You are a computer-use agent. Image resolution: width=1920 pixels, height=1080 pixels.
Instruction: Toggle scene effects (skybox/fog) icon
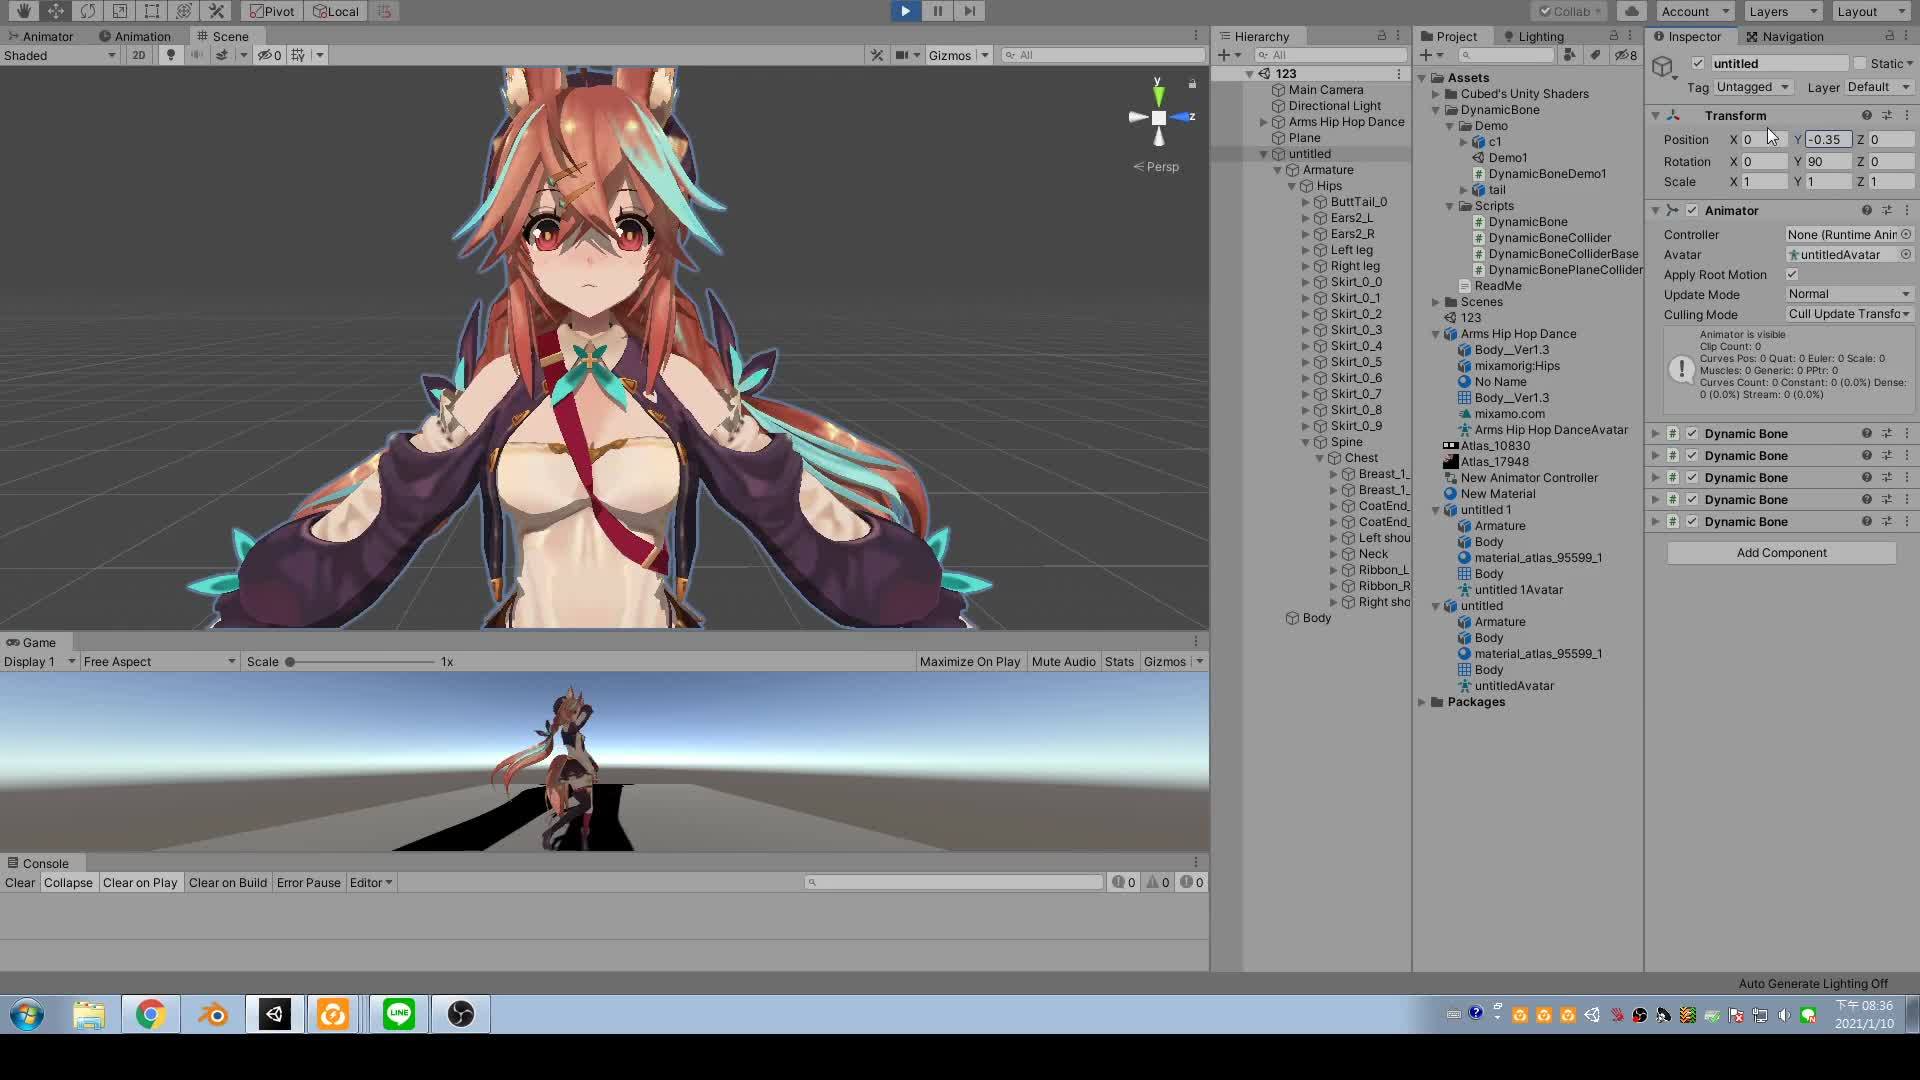222,55
